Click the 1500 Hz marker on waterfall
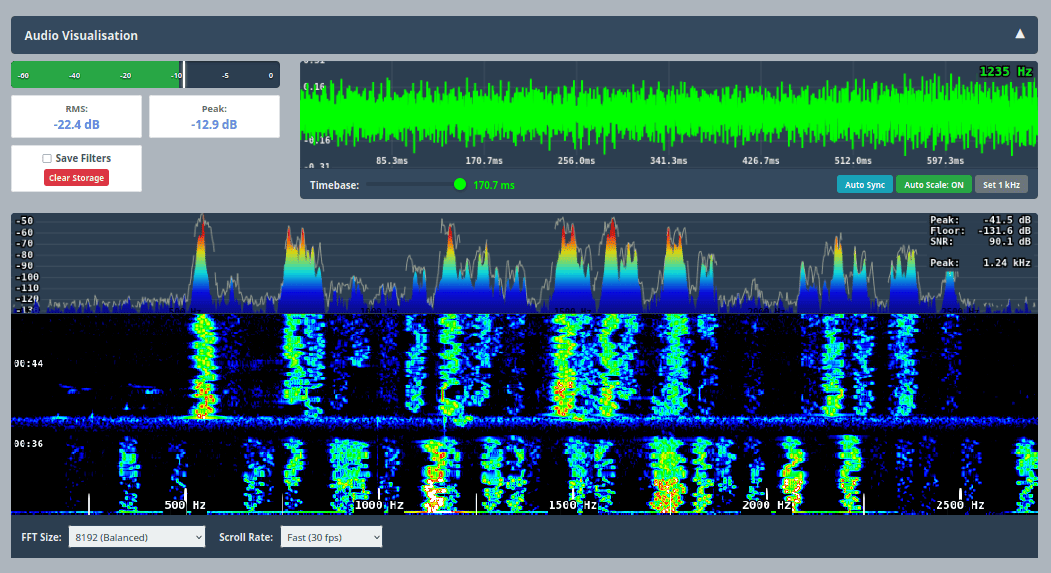1051x573 pixels. [572, 505]
